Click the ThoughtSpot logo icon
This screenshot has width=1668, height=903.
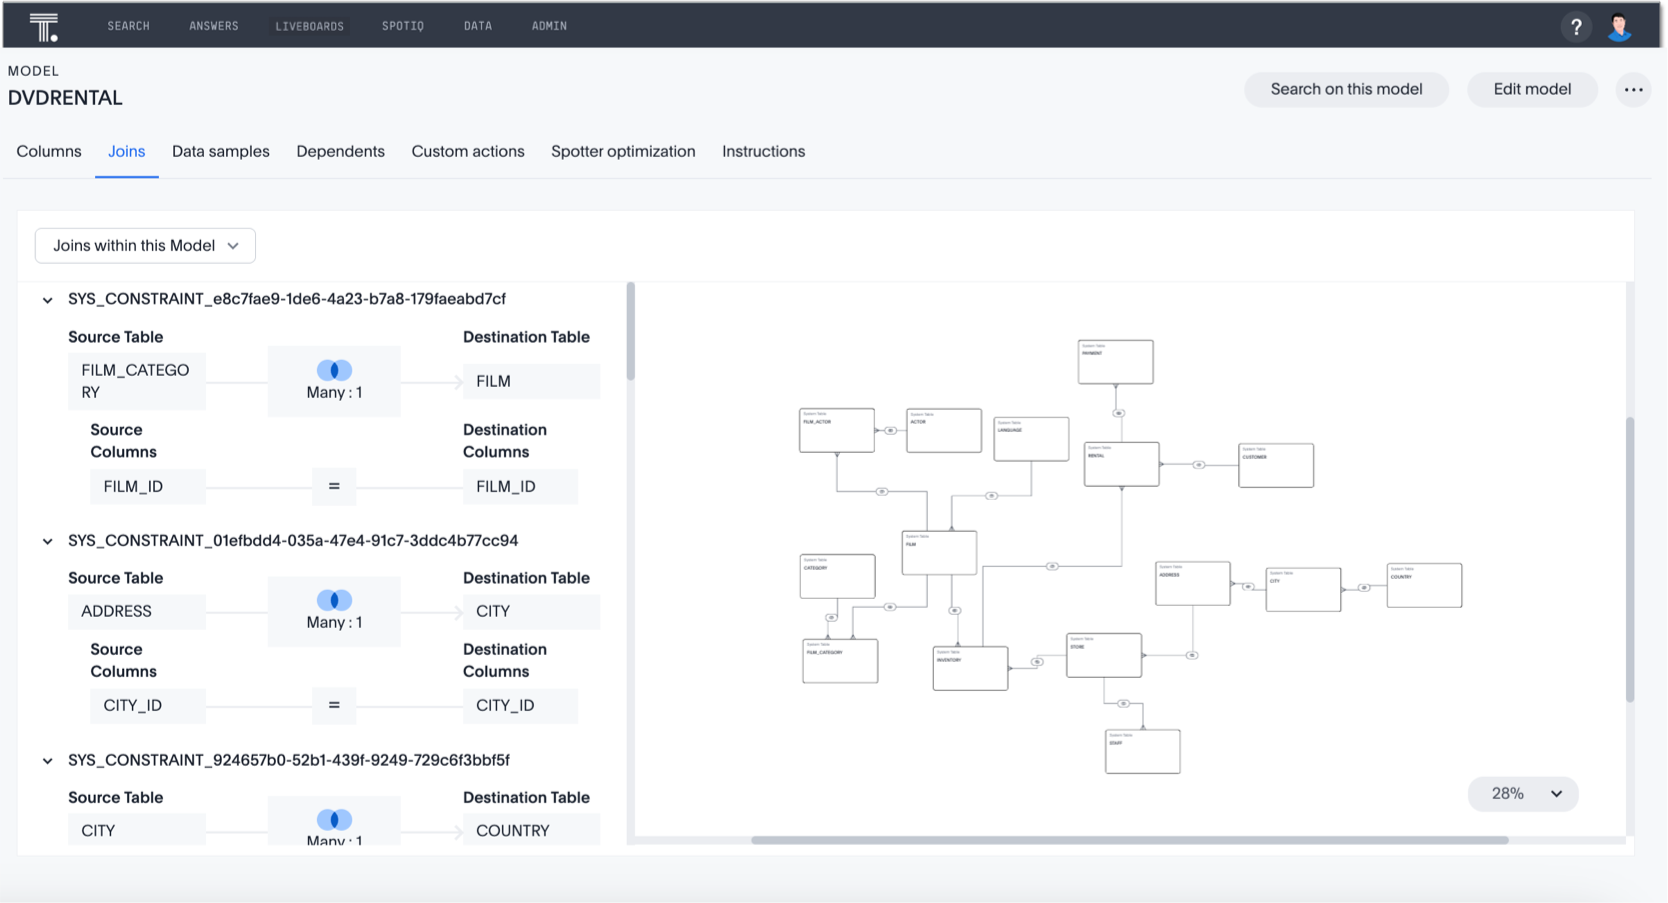point(42,25)
